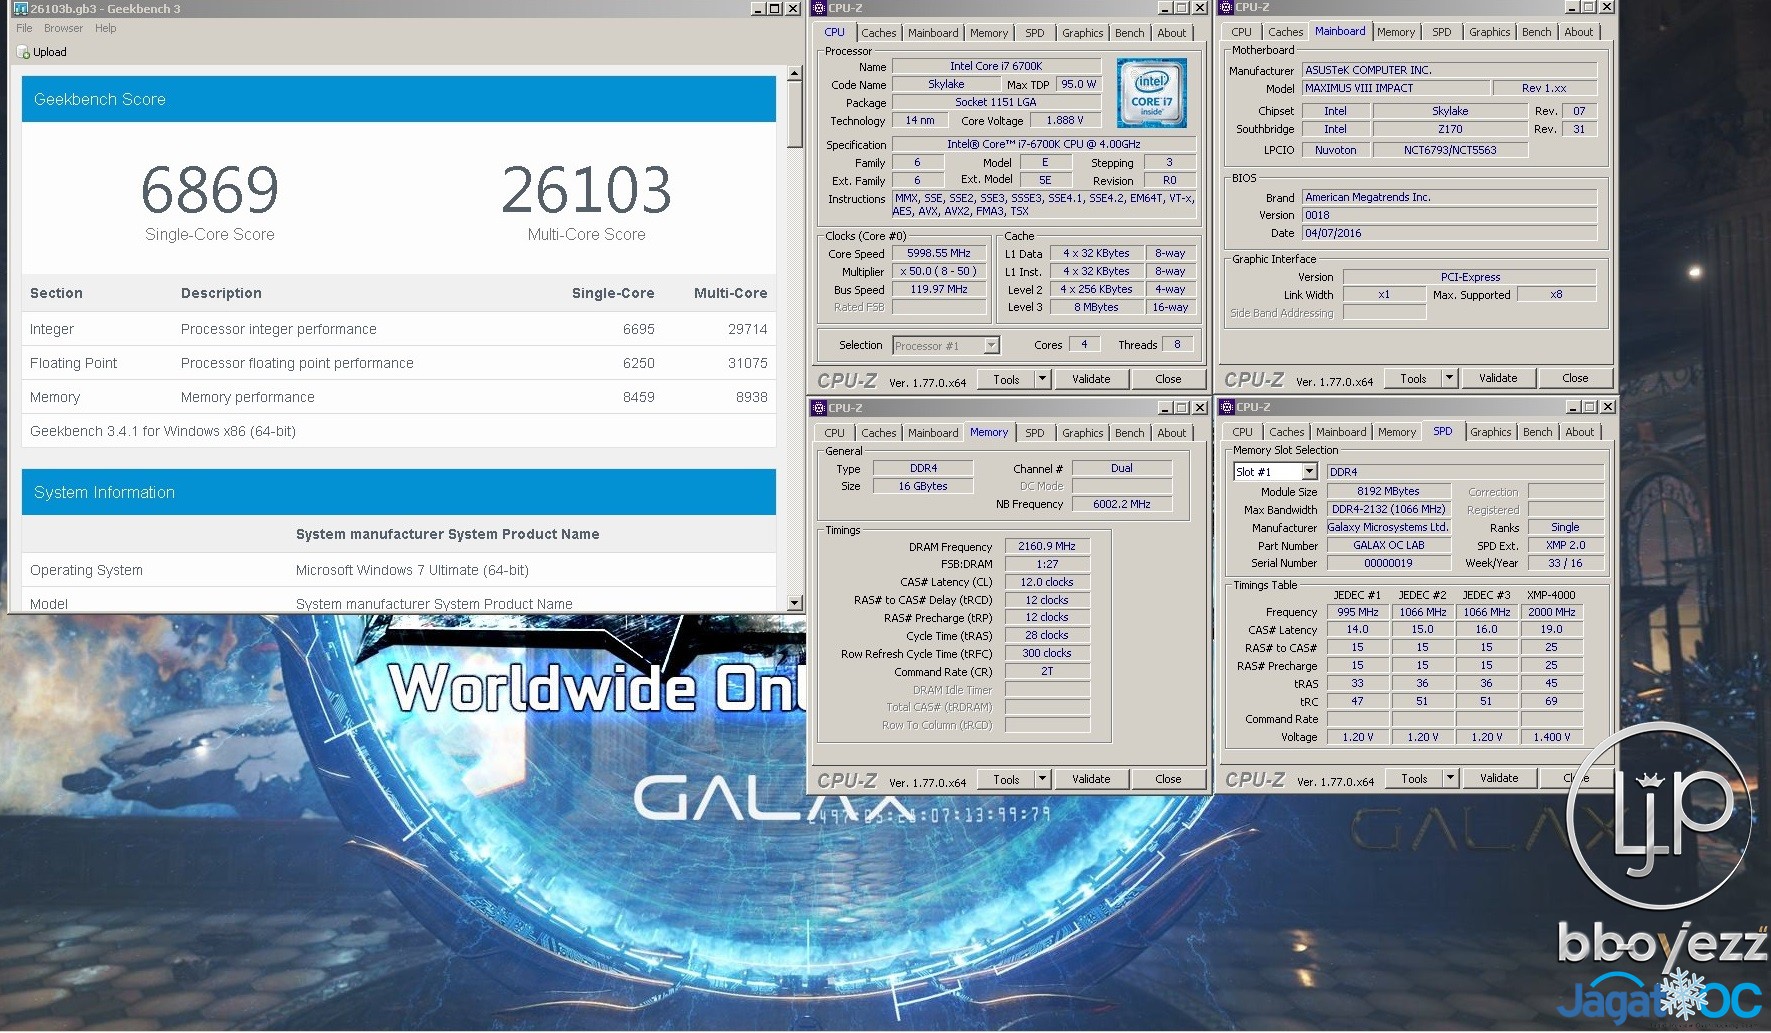Click the multi-core score 26103
The image size is (1771, 1033).
(586, 190)
